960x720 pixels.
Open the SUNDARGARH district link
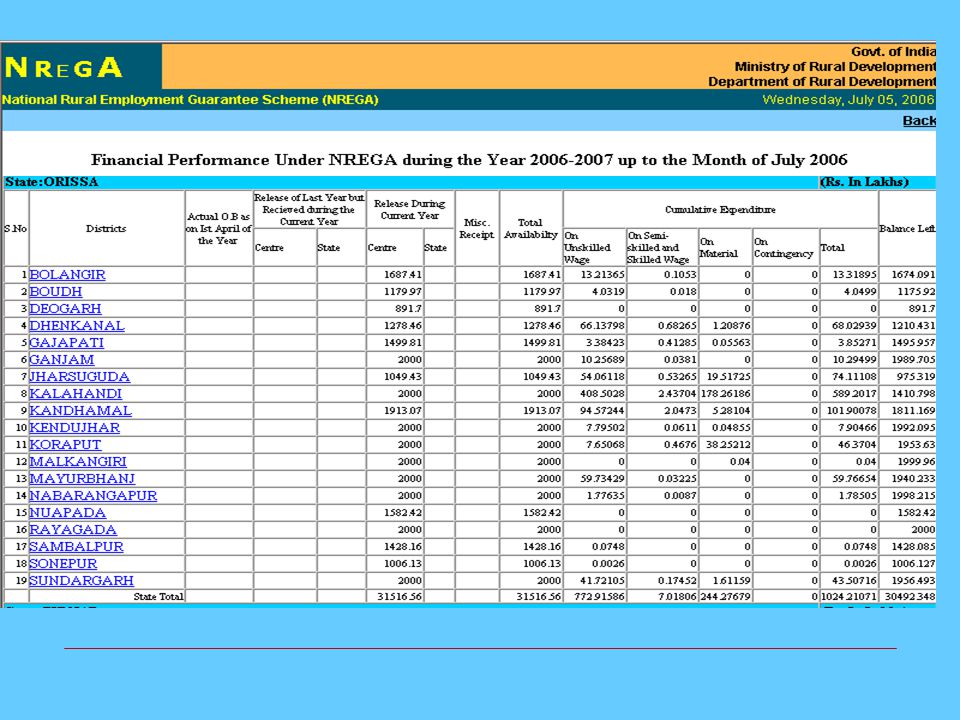81,580
